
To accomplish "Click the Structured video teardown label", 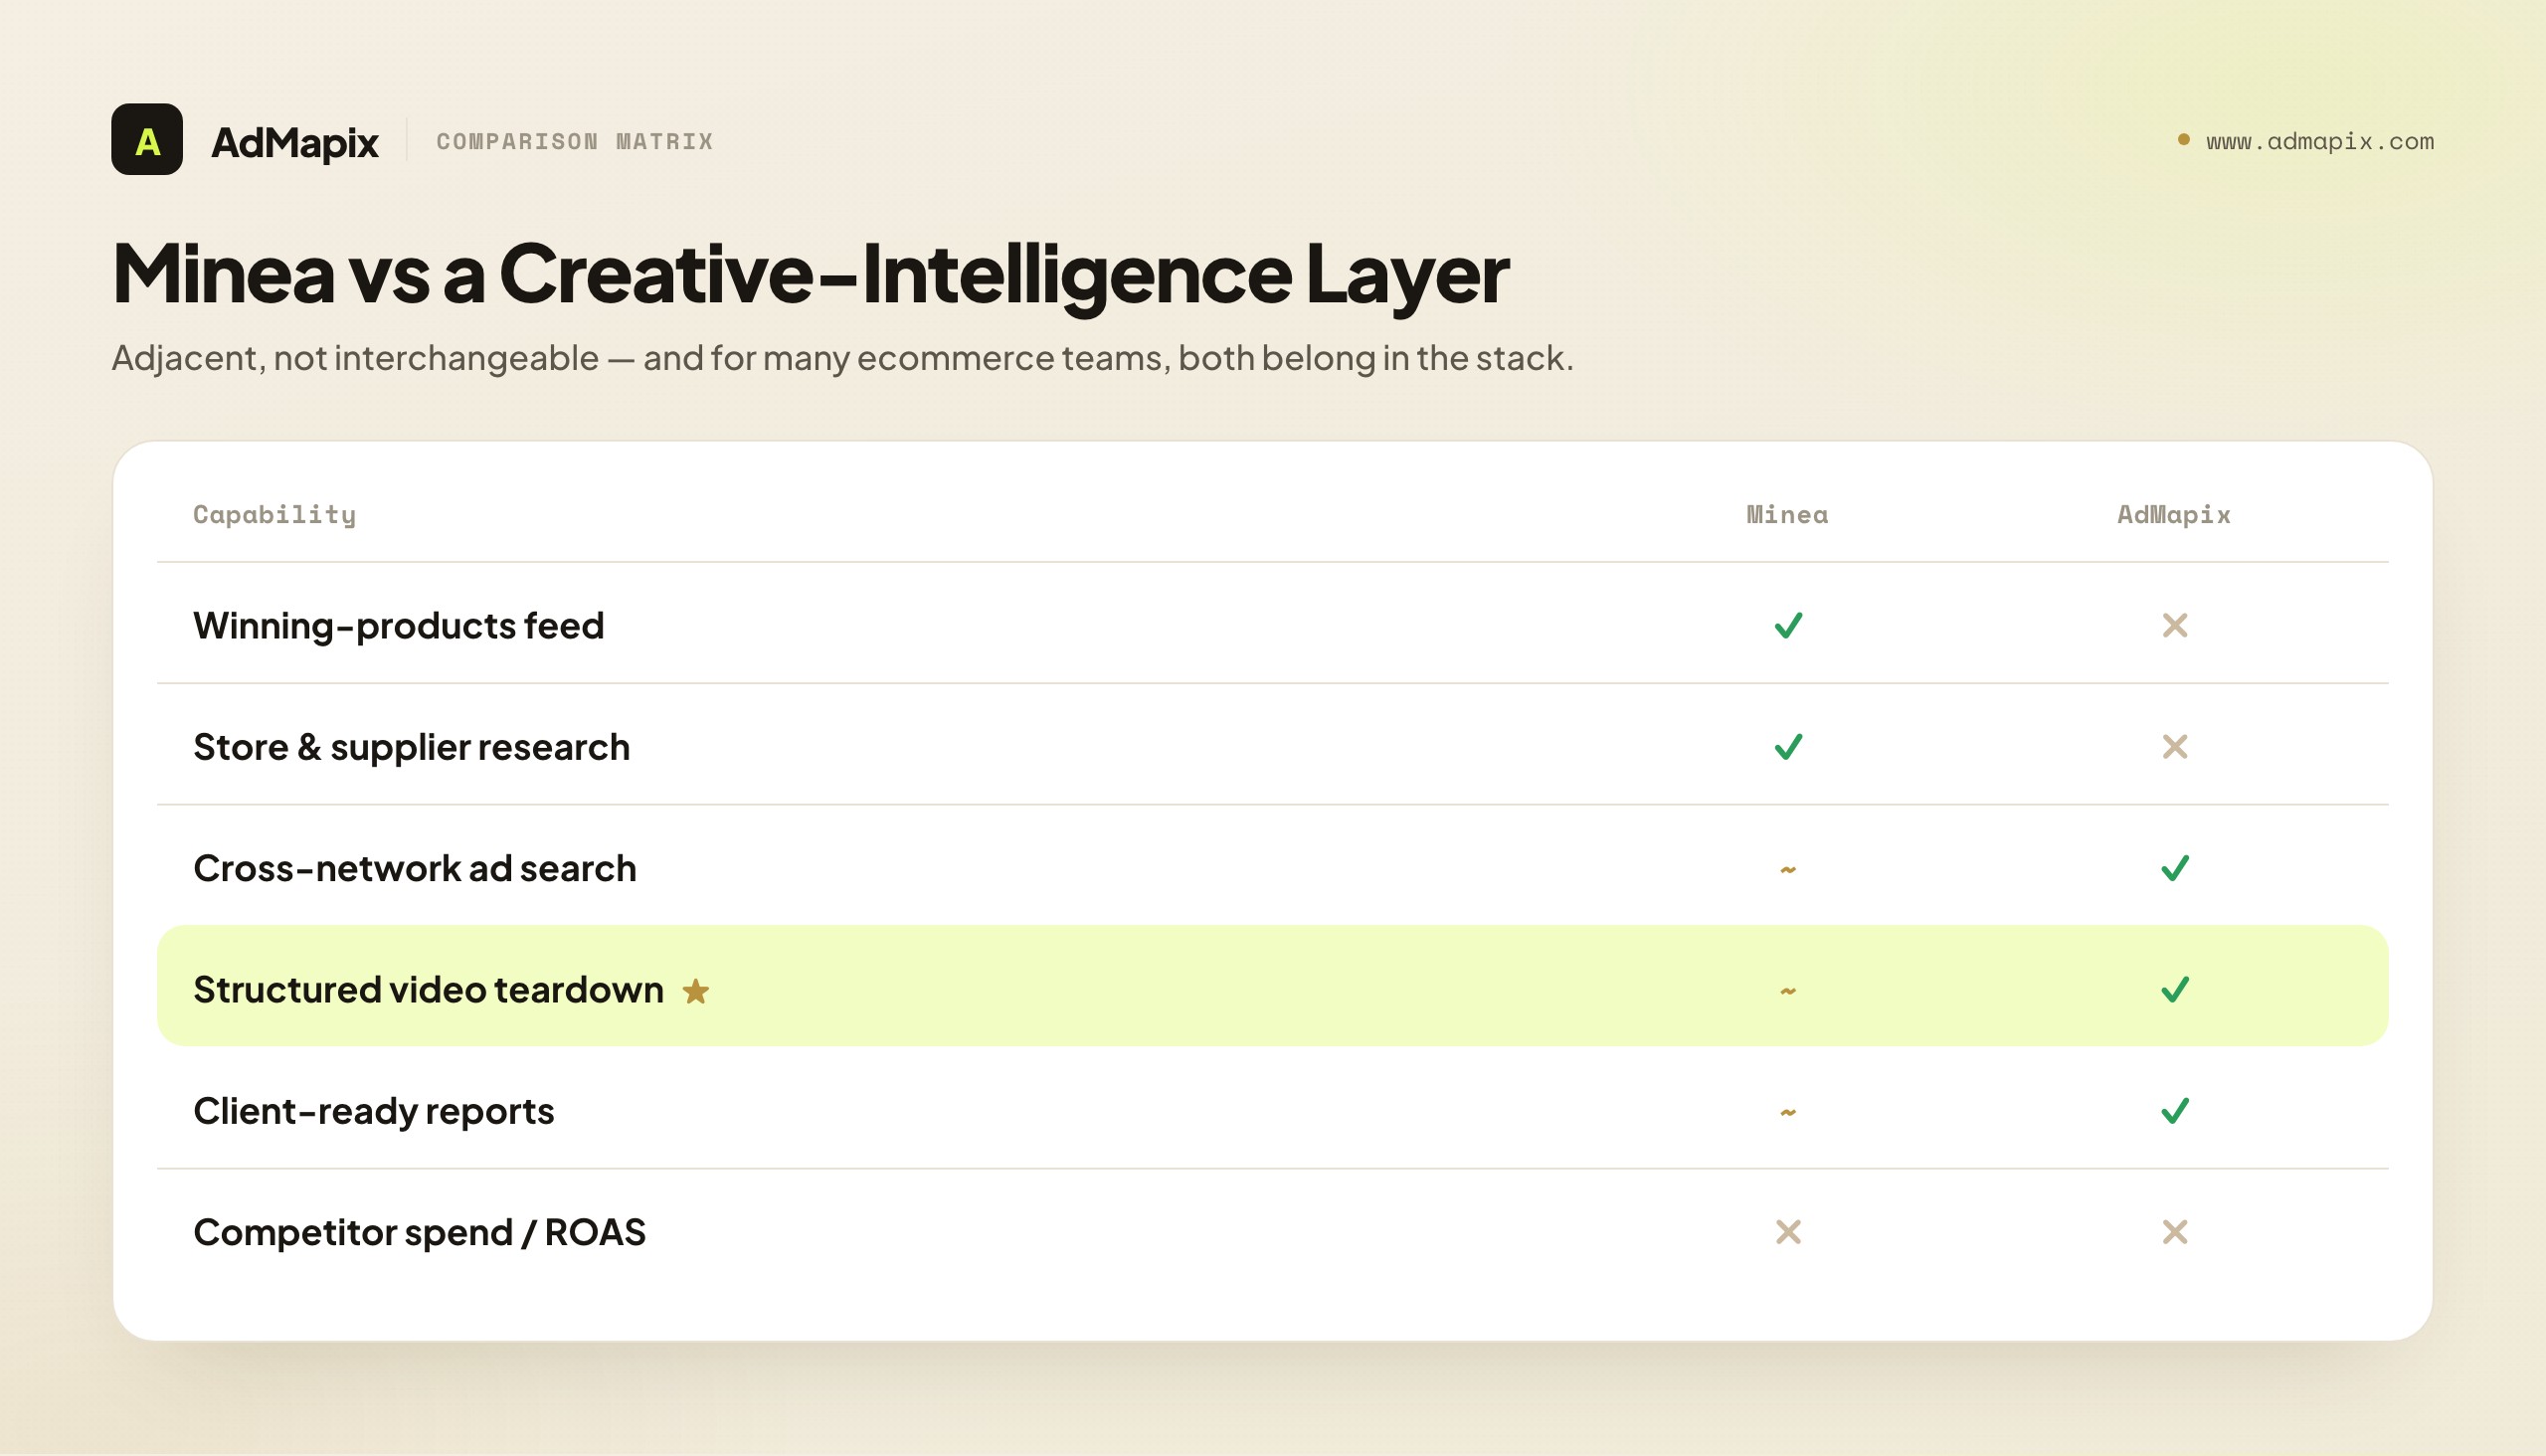I will pos(428,990).
